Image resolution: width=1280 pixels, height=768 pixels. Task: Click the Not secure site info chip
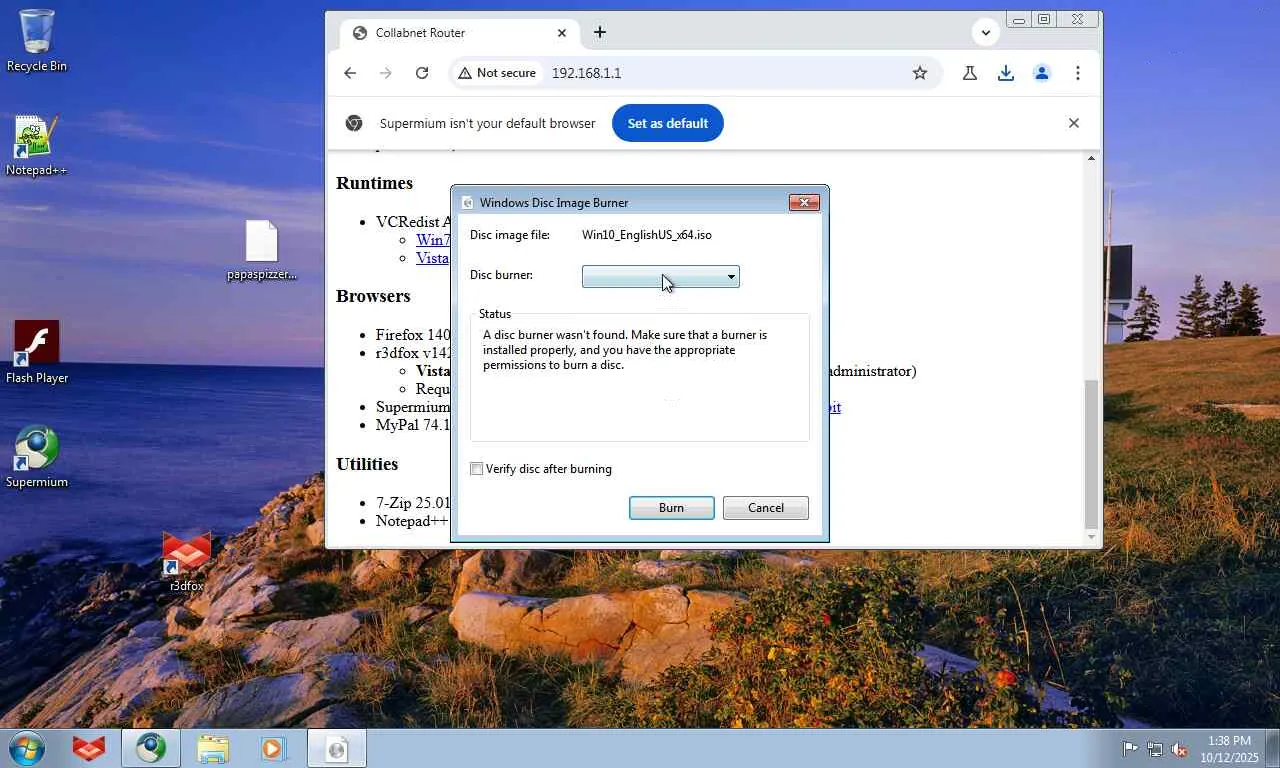[496, 73]
